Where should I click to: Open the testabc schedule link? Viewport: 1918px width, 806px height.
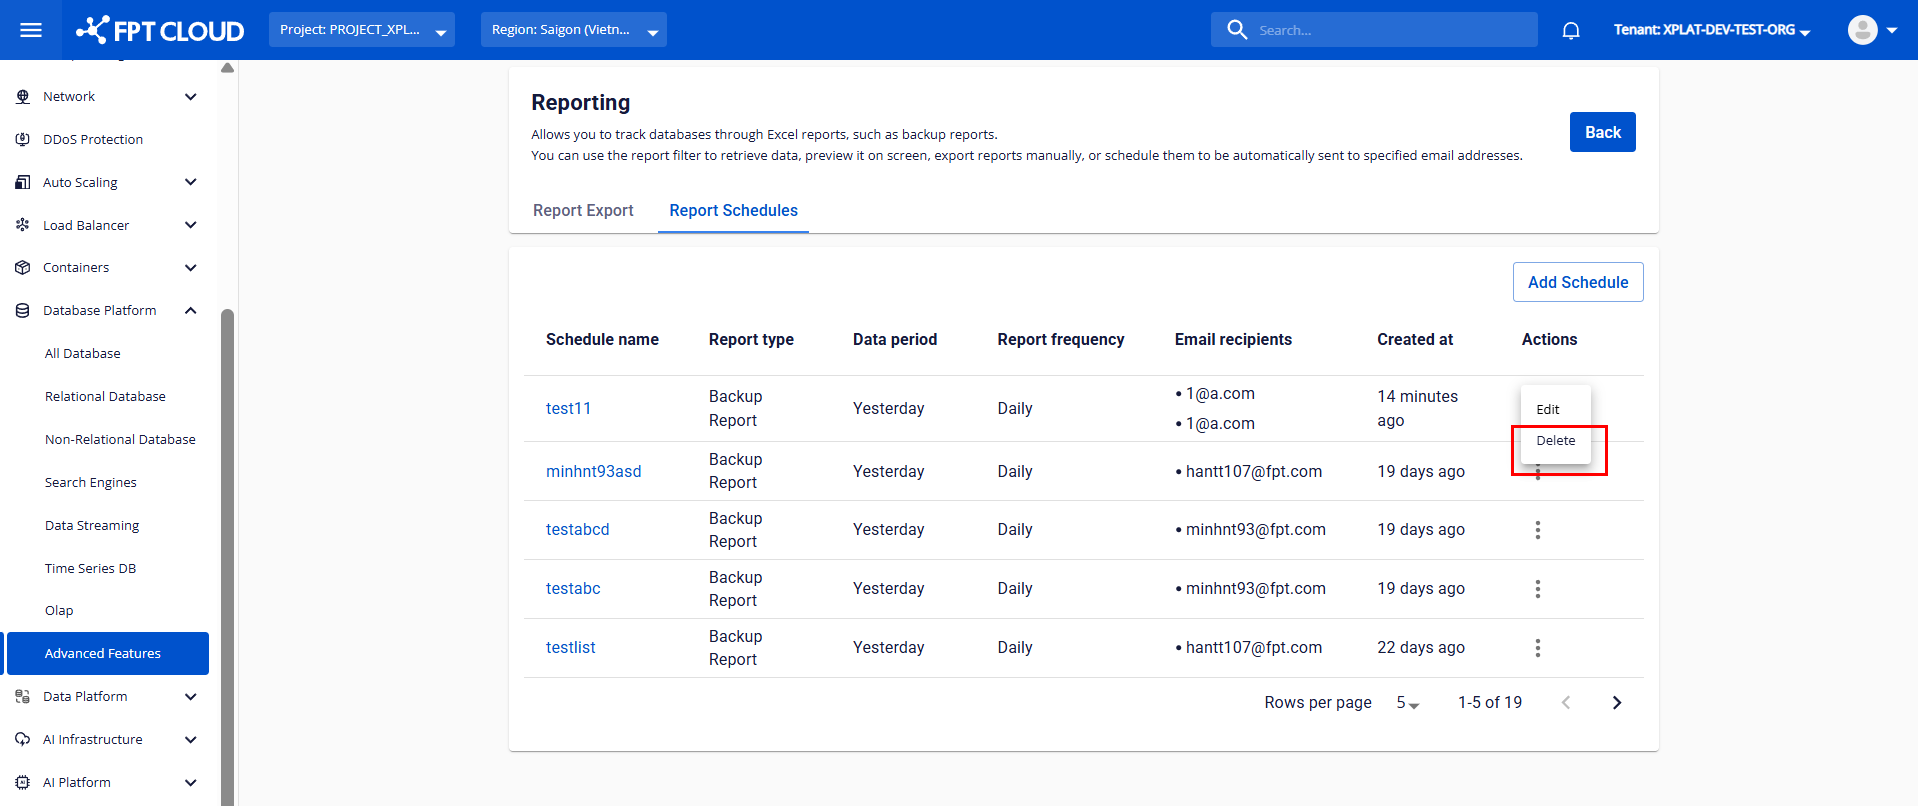(x=573, y=589)
